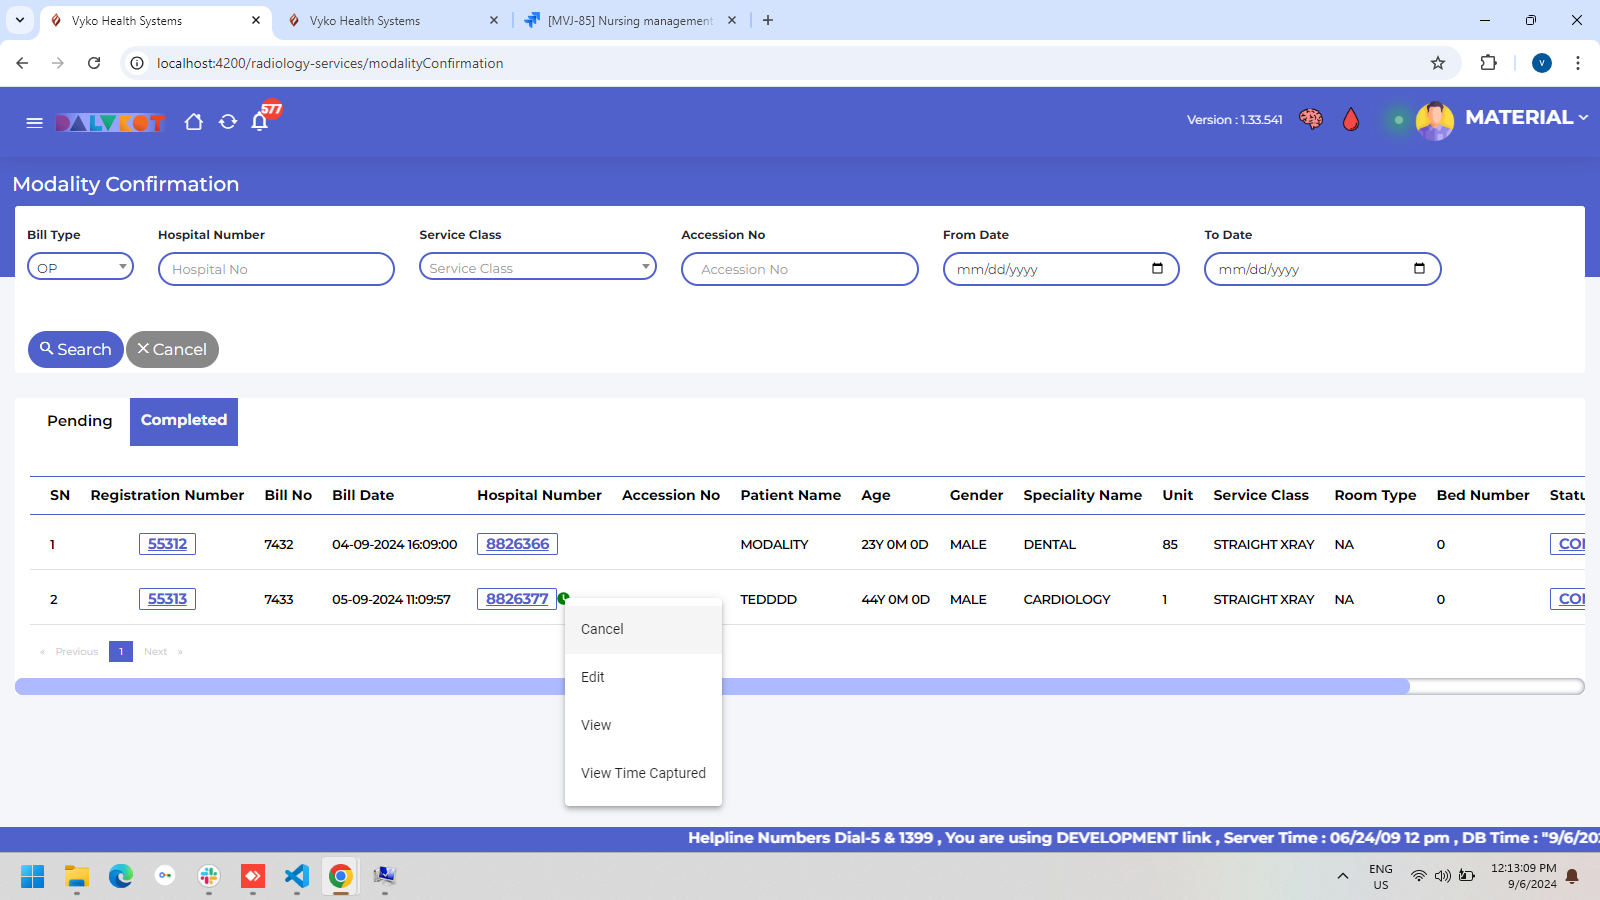Select Edit from the context menu
The width and height of the screenshot is (1600, 900).
coord(593,677)
